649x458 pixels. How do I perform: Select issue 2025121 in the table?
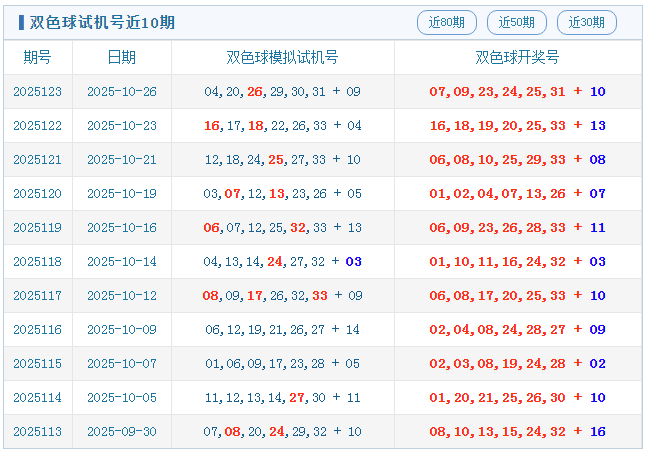point(37,160)
